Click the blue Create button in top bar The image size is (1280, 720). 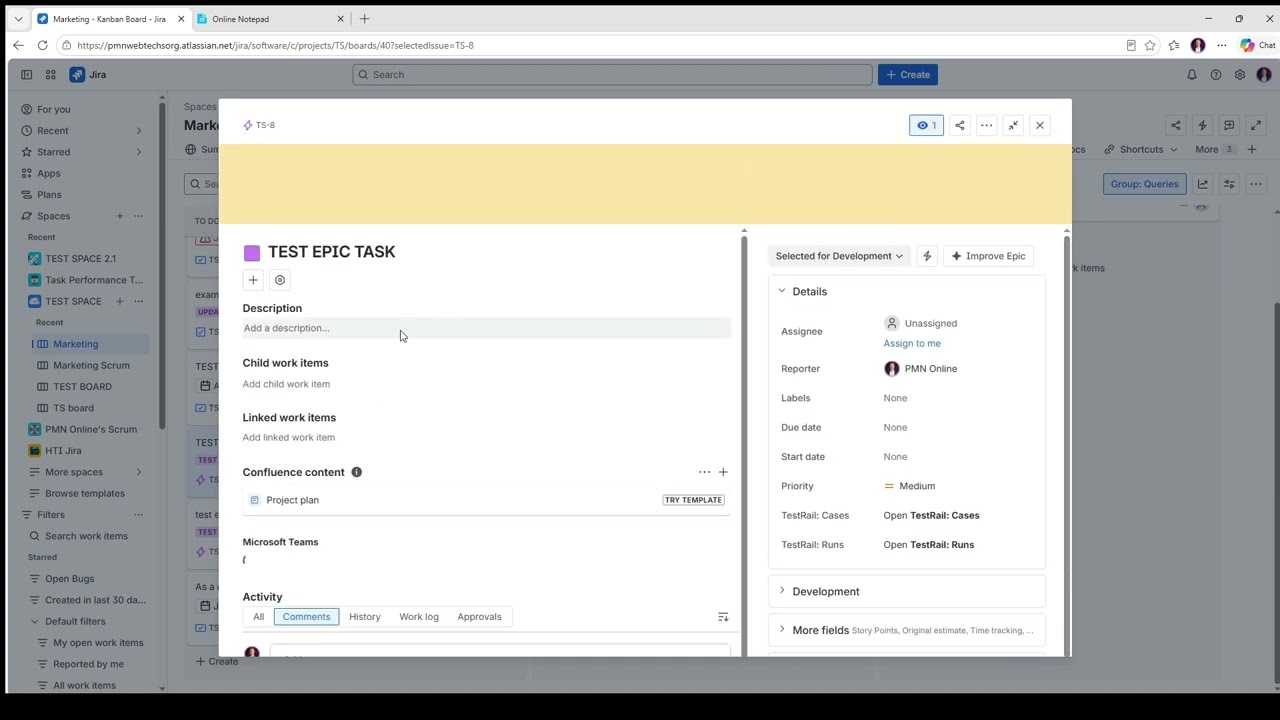click(x=908, y=75)
